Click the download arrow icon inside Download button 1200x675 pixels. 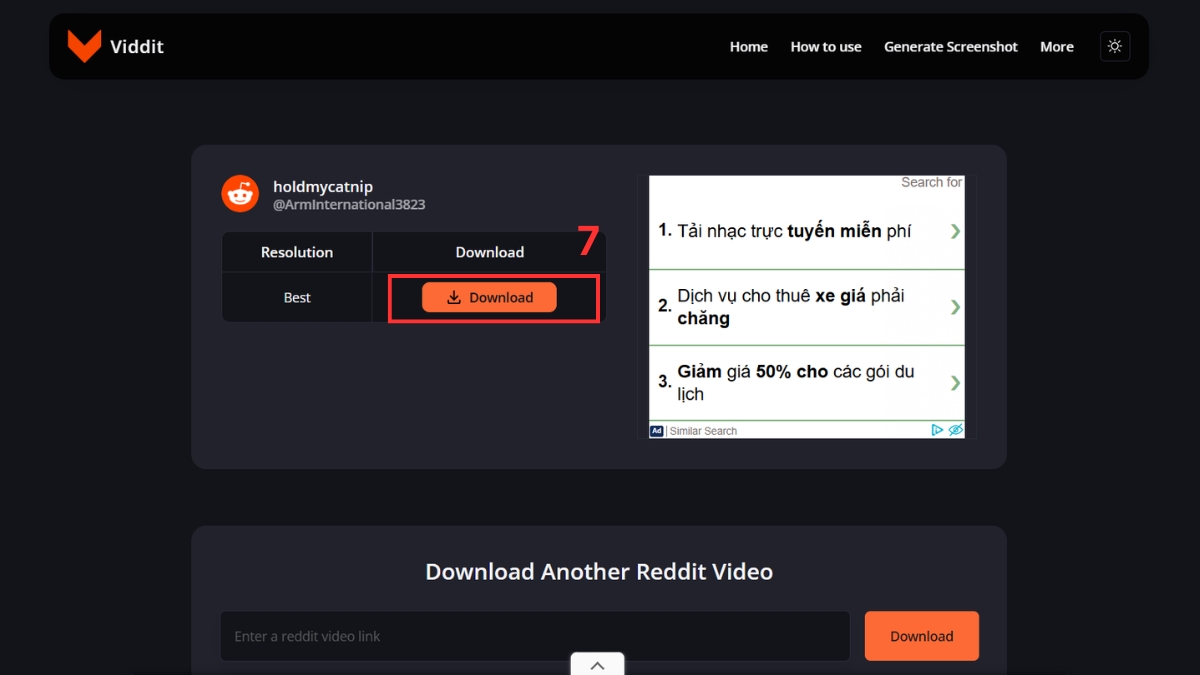point(455,297)
